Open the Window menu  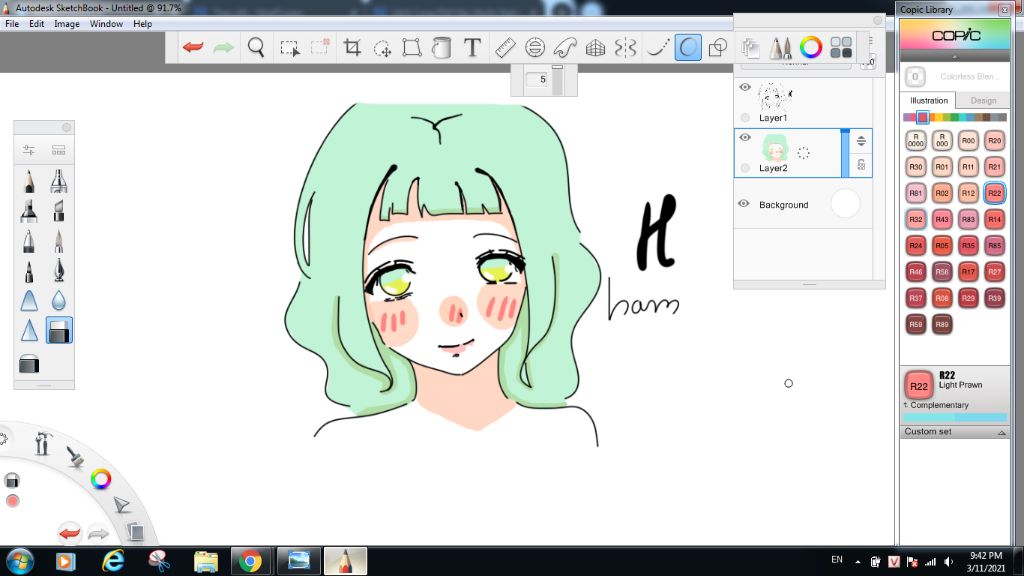click(106, 24)
